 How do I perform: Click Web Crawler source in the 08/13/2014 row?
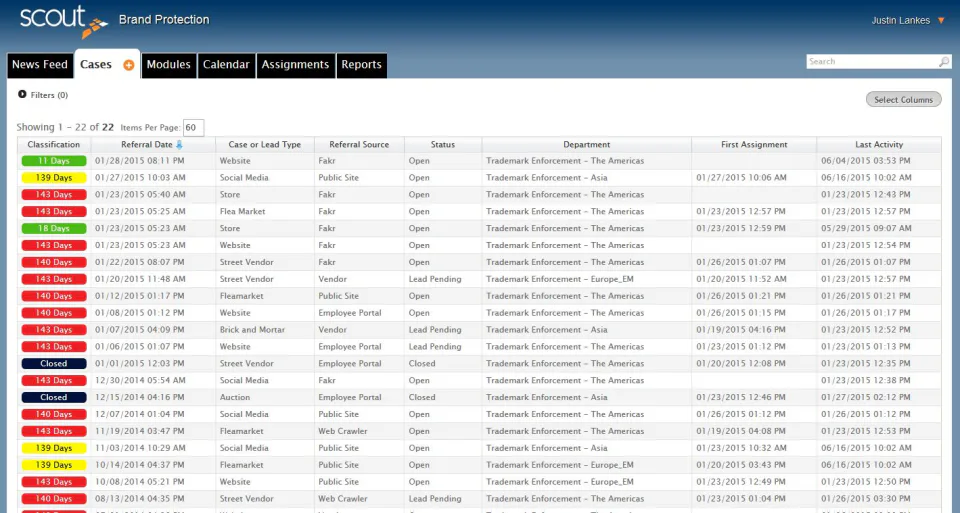coord(343,498)
